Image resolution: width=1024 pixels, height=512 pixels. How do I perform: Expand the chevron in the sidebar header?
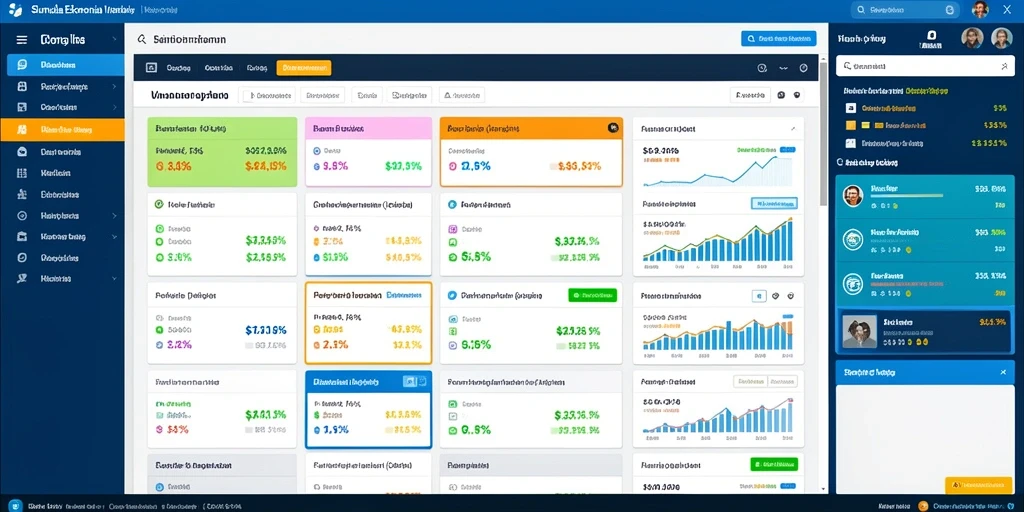pos(114,40)
